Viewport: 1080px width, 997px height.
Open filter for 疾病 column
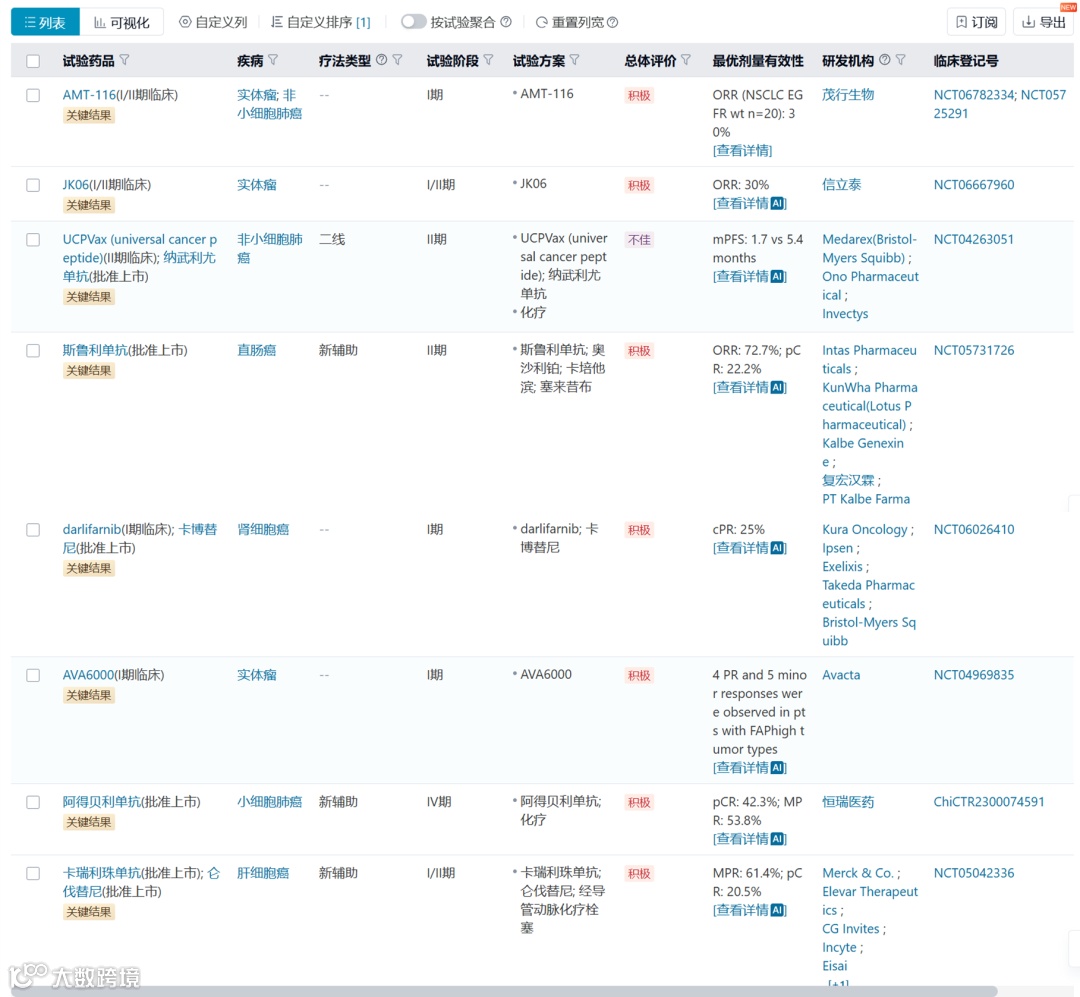click(273, 60)
